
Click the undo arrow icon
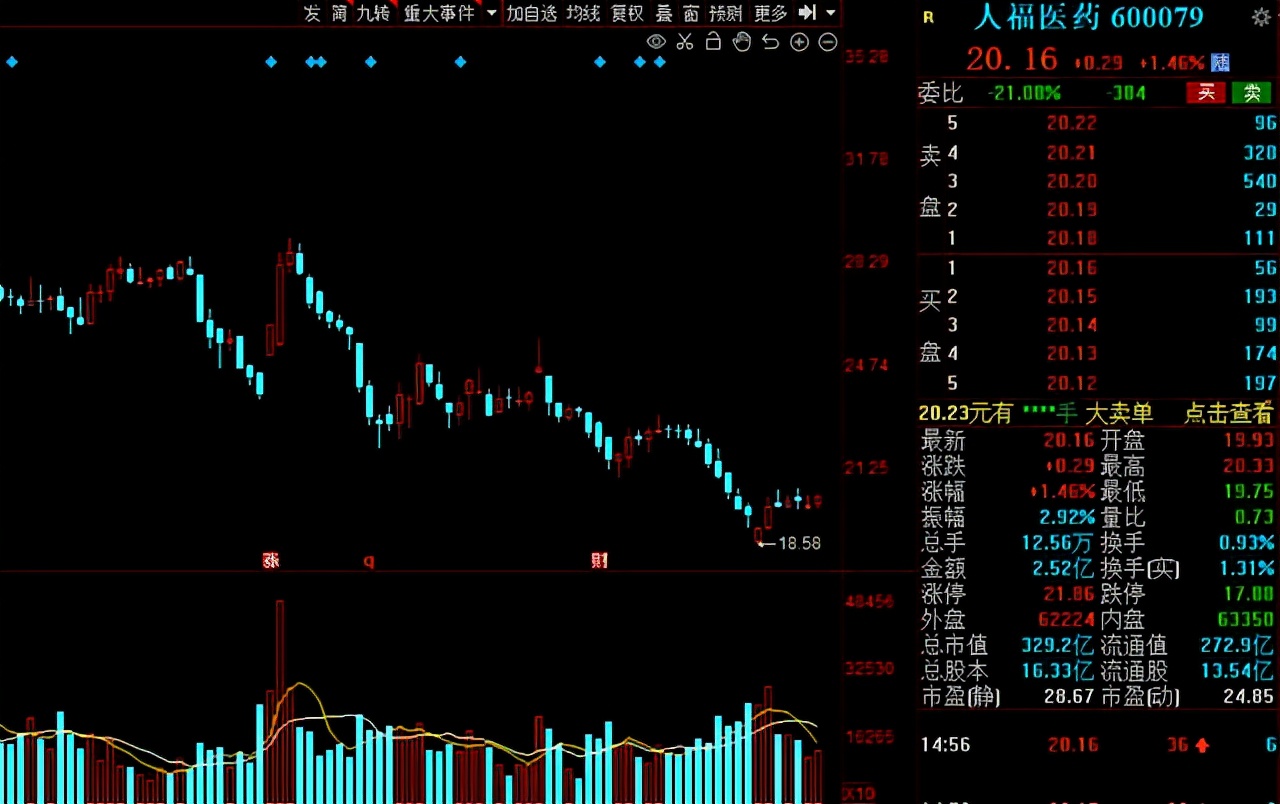(x=770, y=41)
